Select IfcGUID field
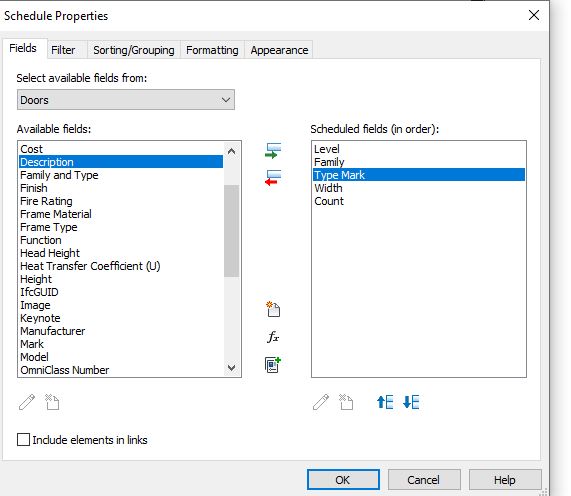The height and width of the screenshot is (496, 571). coord(121,292)
